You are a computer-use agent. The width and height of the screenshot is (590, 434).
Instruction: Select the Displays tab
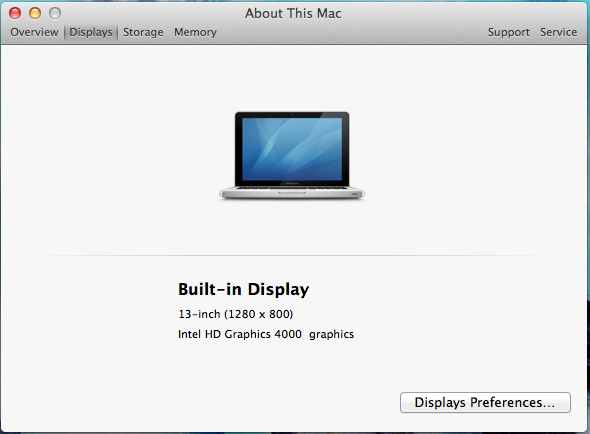click(x=91, y=32)
